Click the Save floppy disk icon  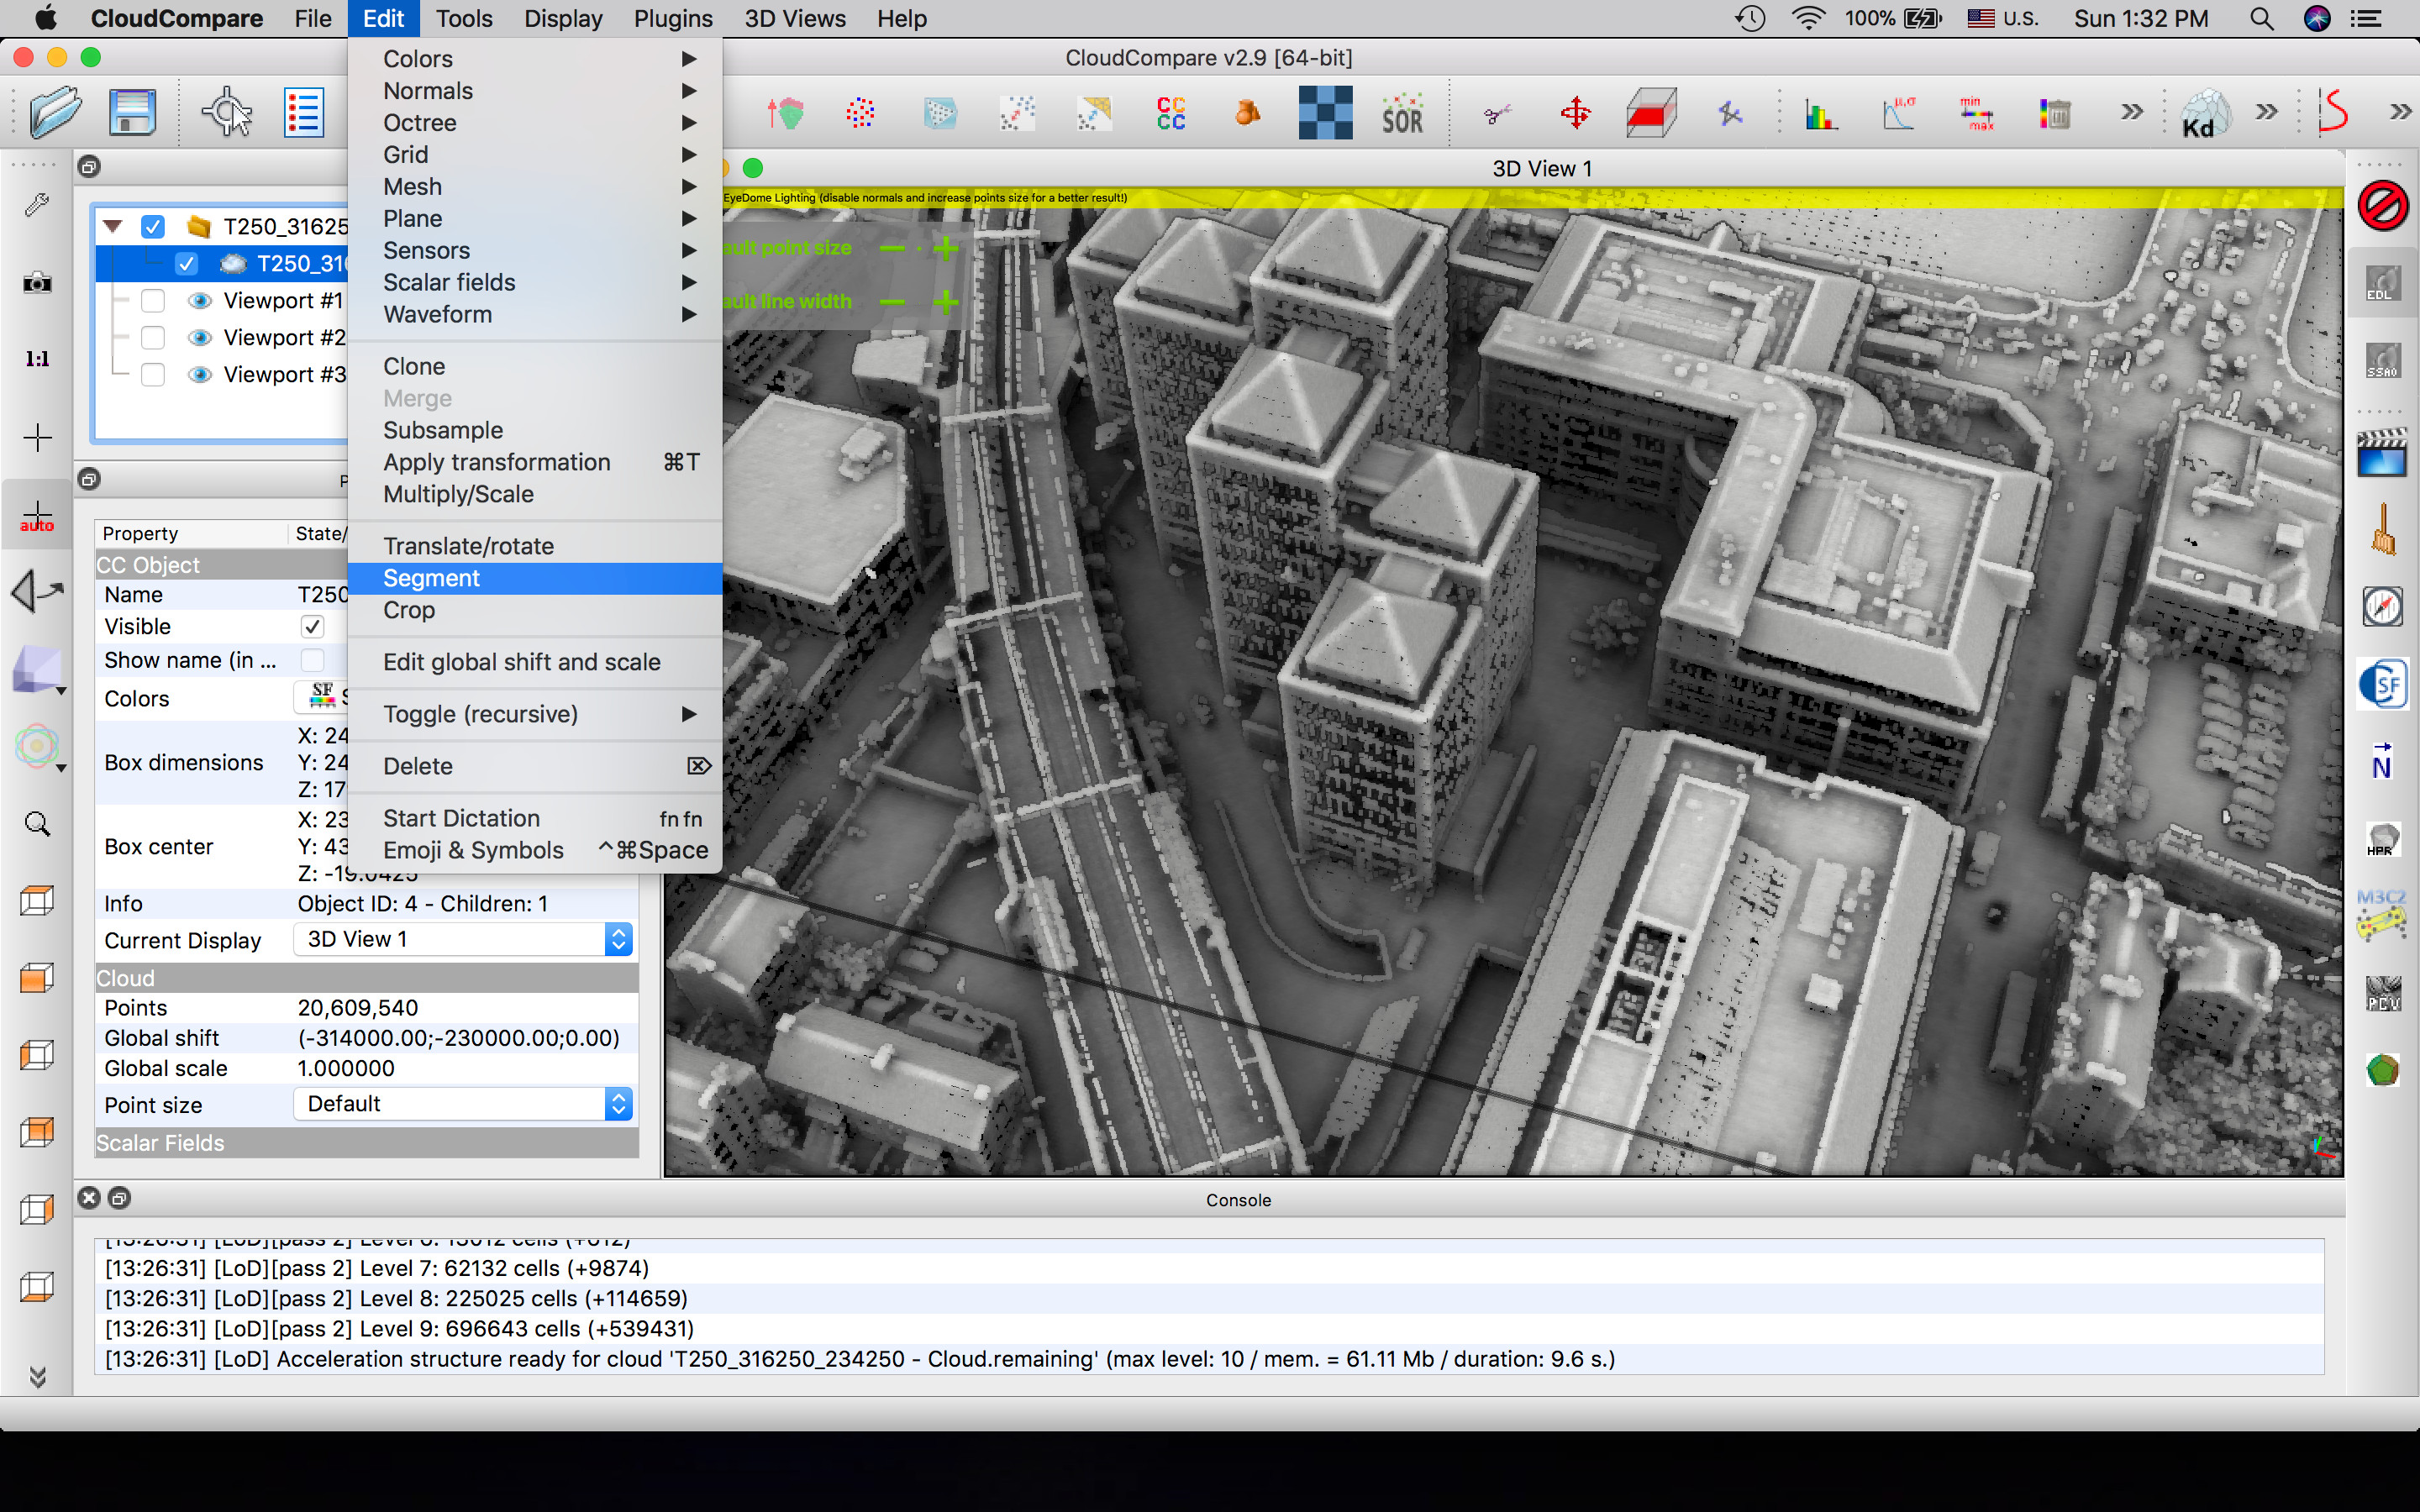(132, 113)
